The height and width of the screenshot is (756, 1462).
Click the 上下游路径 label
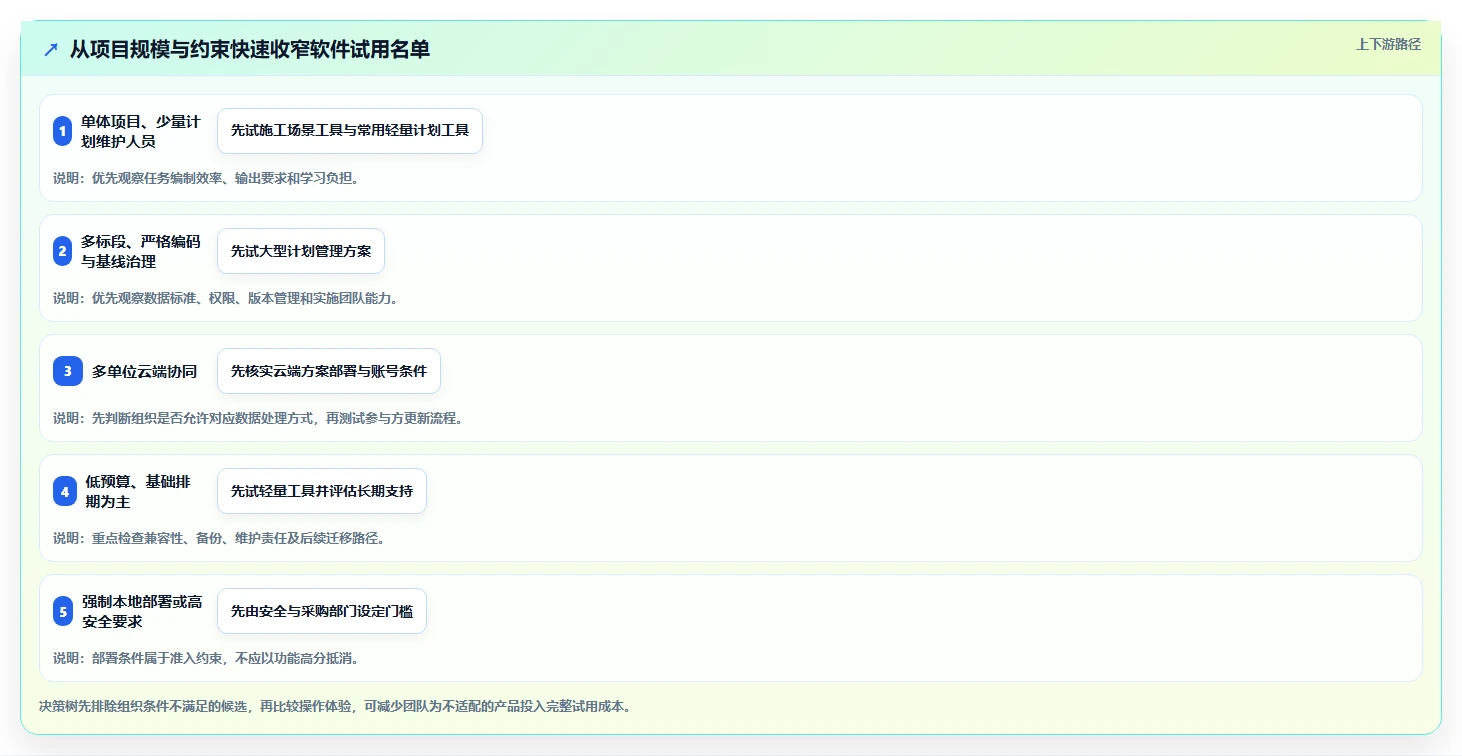pos(1388,44)
